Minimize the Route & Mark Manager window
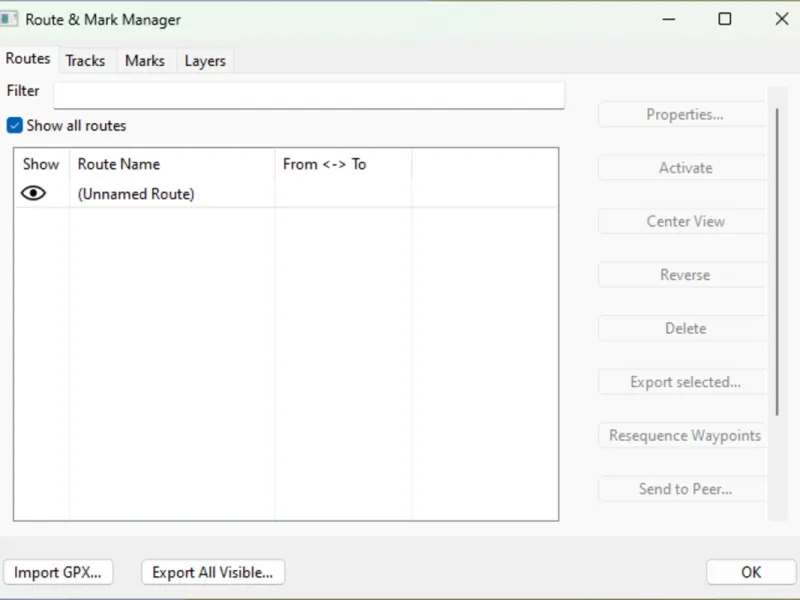The height and width of the screenshot is (600, 800). point(669,19)
